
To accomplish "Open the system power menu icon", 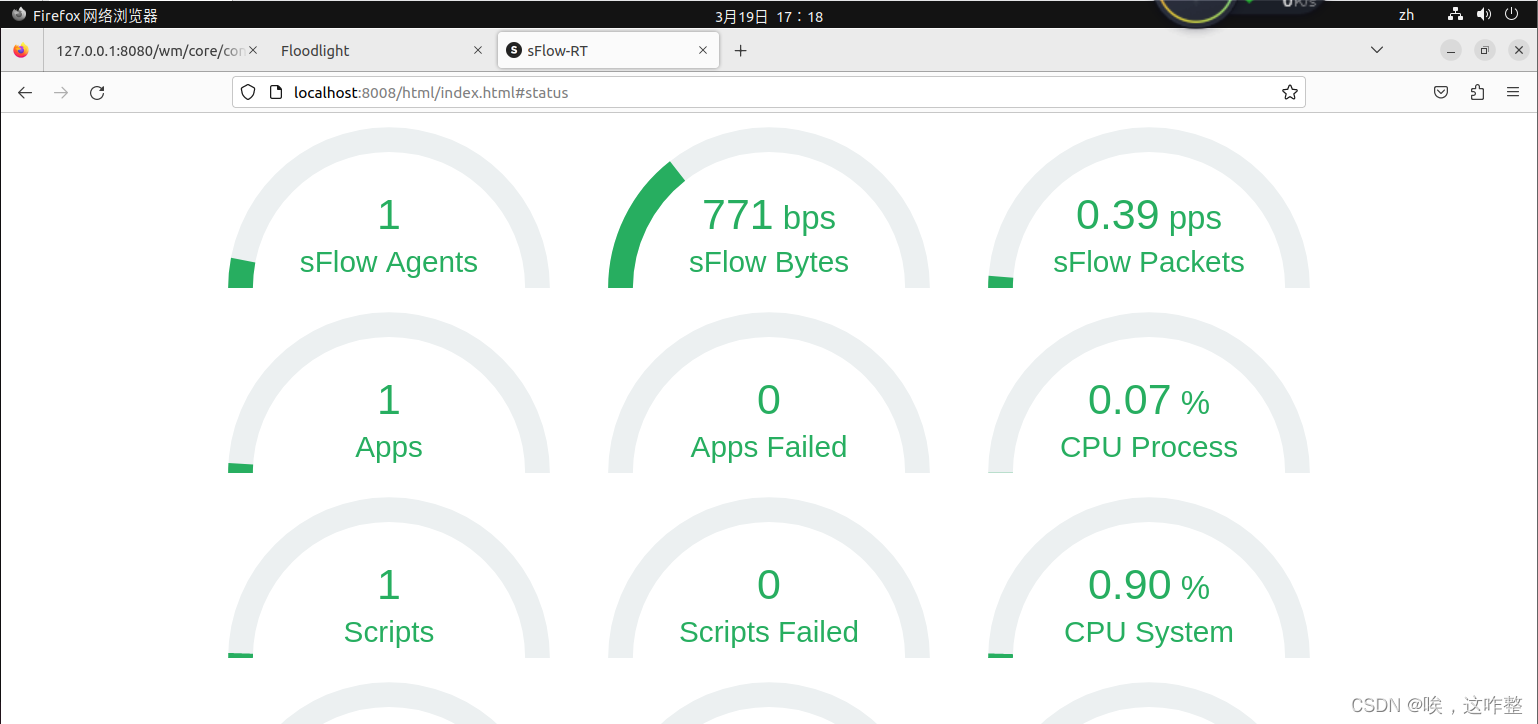I will click(1512, 14).
